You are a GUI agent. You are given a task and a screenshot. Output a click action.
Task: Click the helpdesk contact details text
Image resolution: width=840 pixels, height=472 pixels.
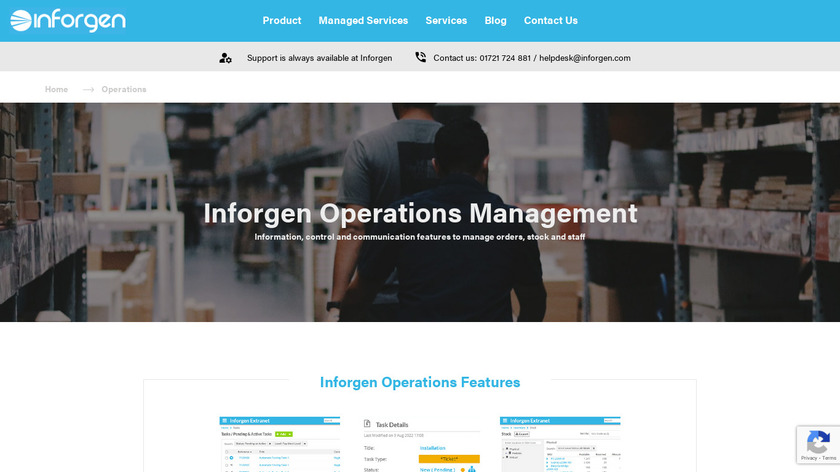pyautogui.click(x=532, y=58)
